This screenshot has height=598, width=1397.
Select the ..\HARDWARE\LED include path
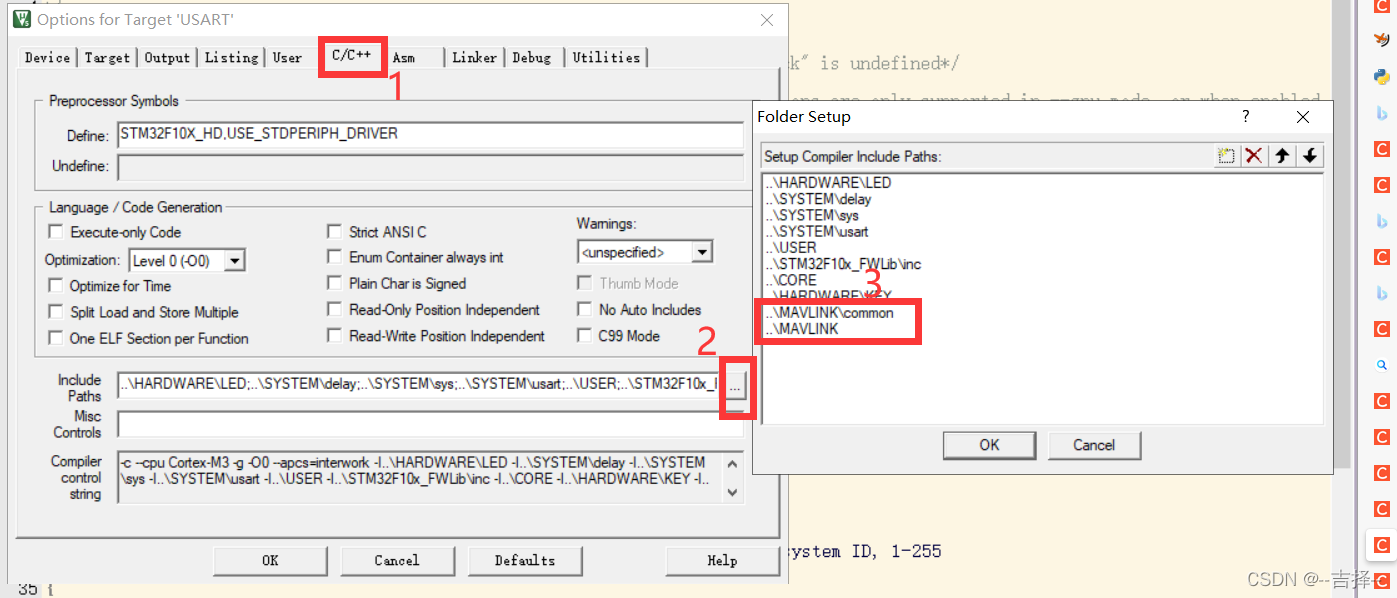tap(828, 183)
